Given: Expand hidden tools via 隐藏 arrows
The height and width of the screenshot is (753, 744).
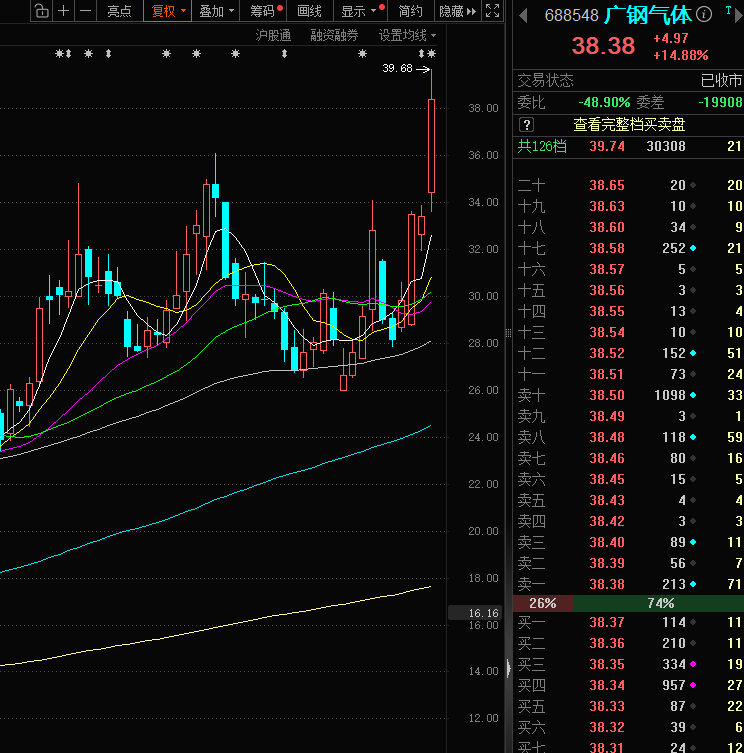Looking at the screenshot, I should pos(458,11).
